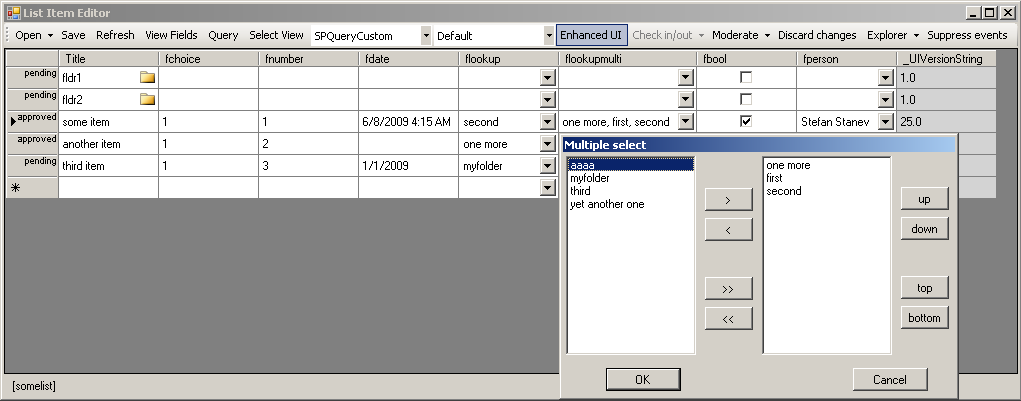Click the fdate column header
Viewport: 1021px width, 401px height.
(x=408, y=59)
